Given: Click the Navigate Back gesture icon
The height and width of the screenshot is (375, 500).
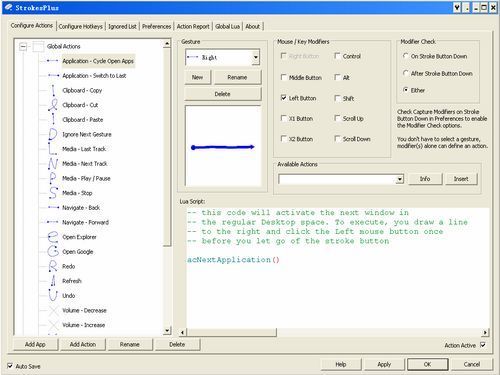Looking at the screenshot, I should pos(53,207).
